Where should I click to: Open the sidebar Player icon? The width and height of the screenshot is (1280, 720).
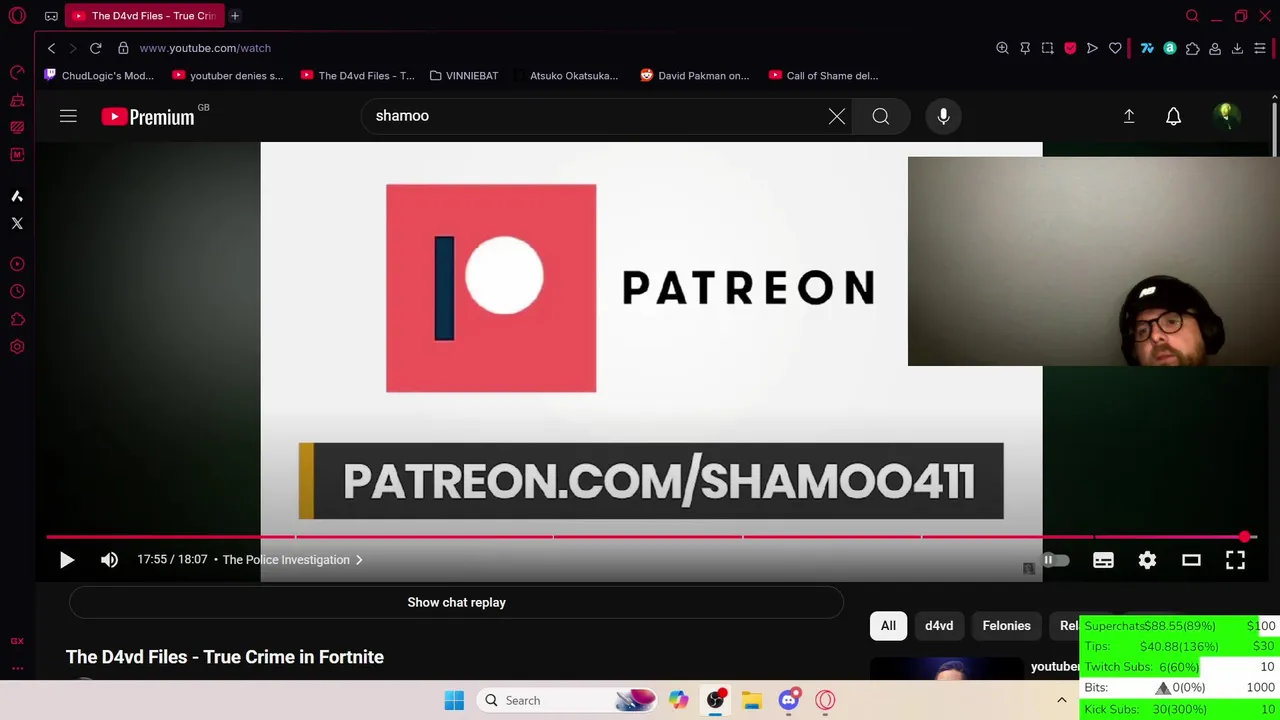pyautogui.click(x=17, y=264)
